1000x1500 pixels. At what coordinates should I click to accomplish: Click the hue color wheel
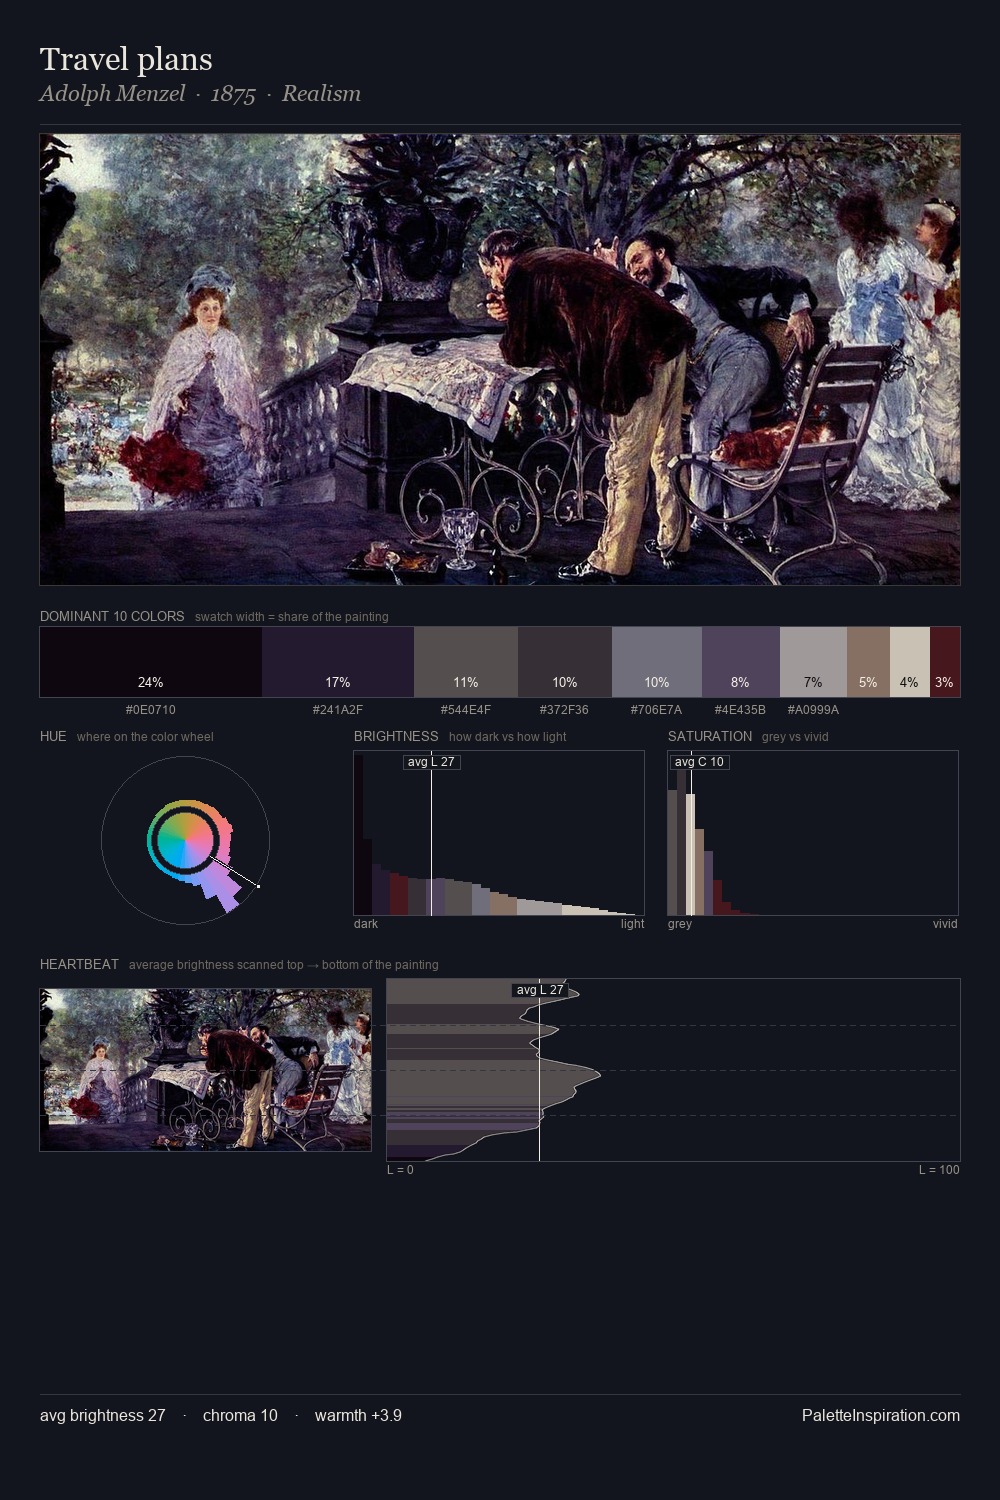pyautogui.click(x=185, y=840)
